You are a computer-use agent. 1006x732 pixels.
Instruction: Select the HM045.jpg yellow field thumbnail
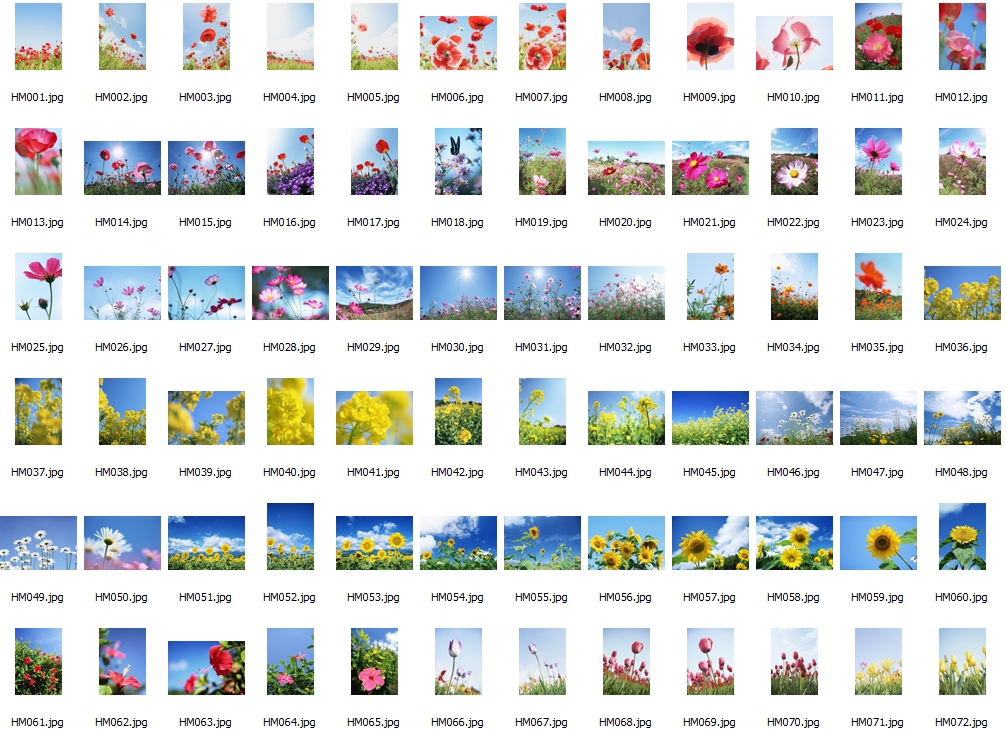[x=710, y=417]
